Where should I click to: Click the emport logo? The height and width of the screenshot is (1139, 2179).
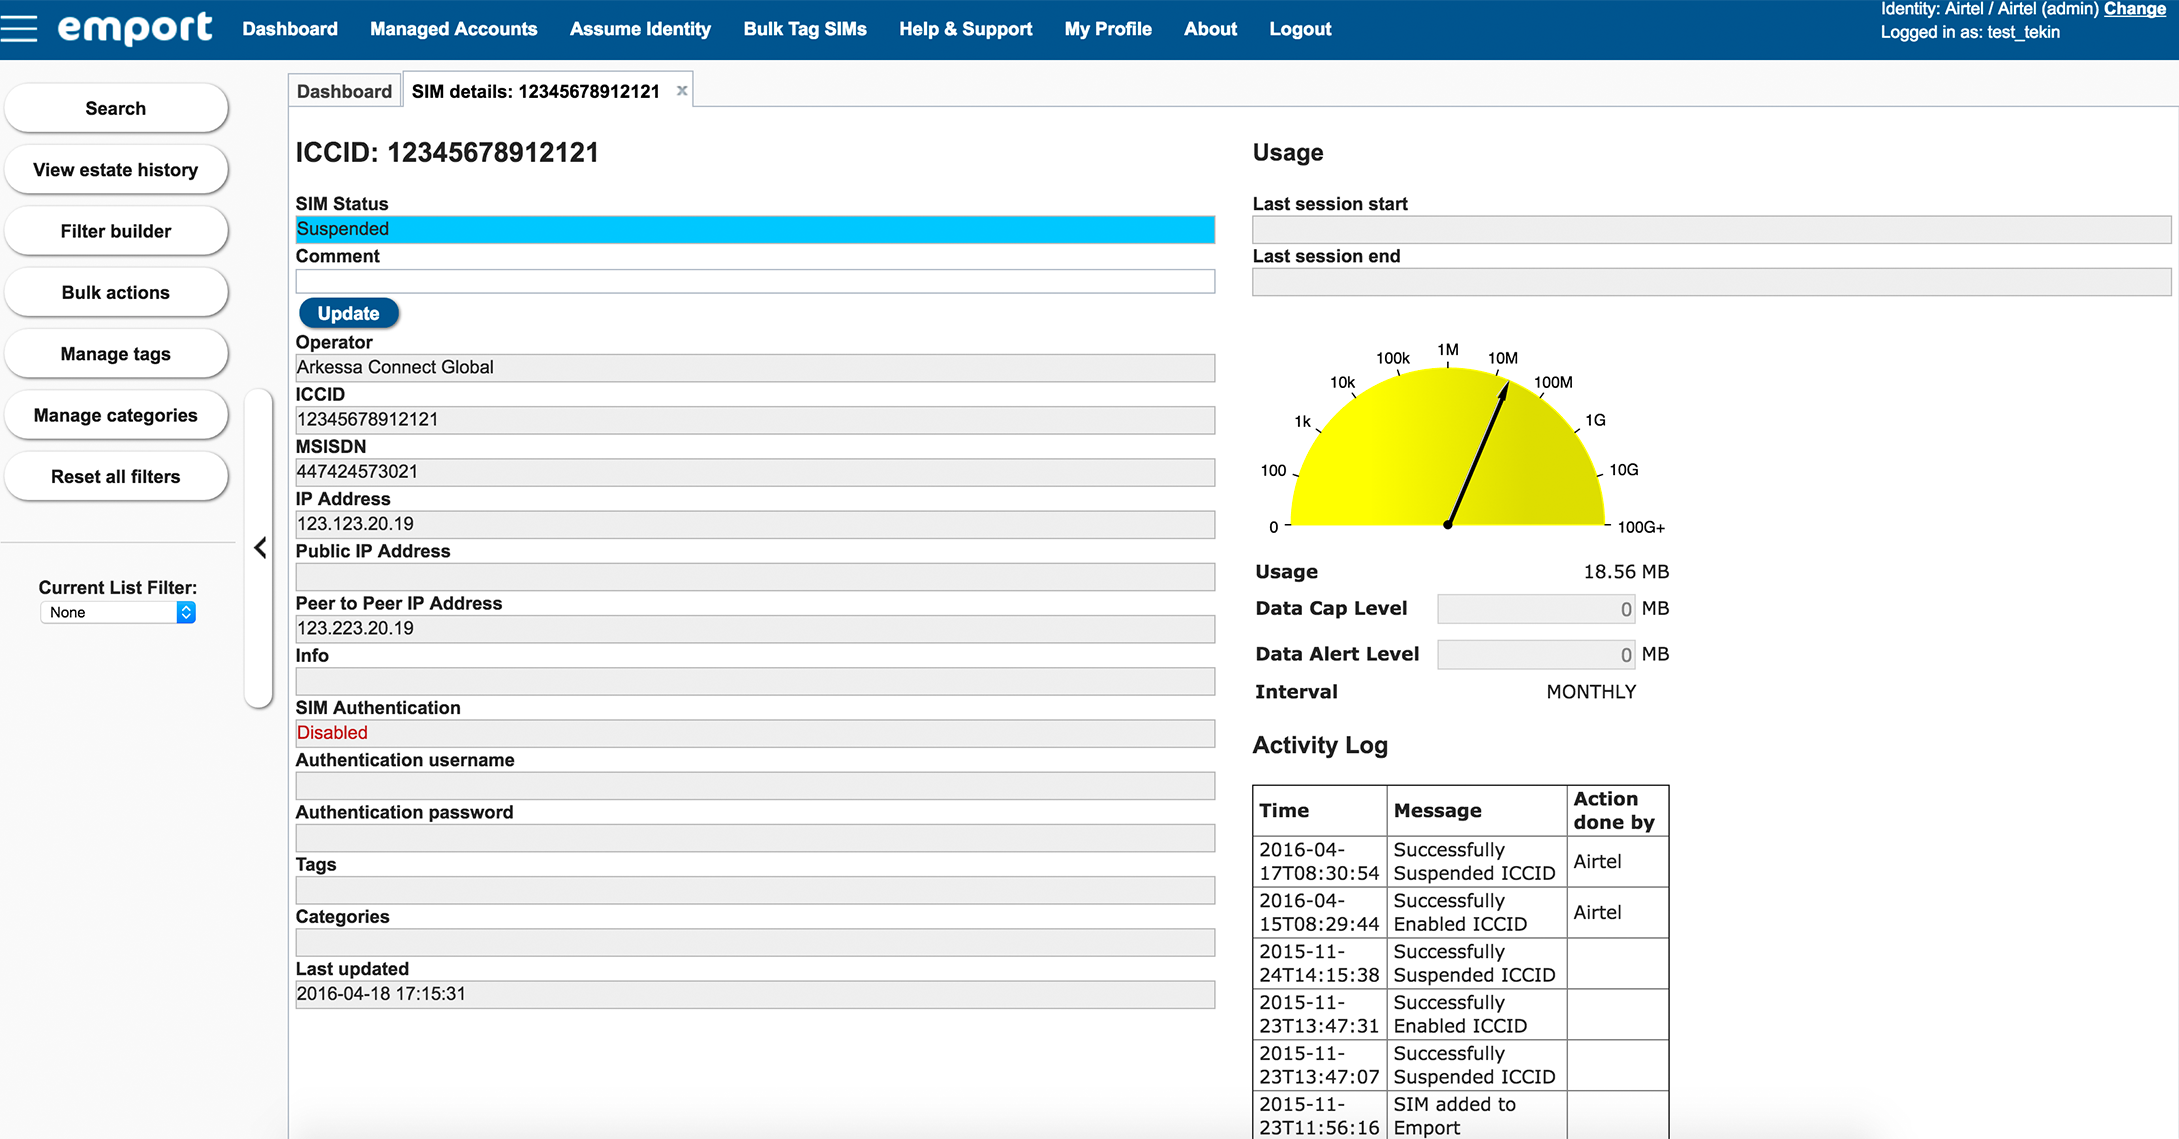135,28
